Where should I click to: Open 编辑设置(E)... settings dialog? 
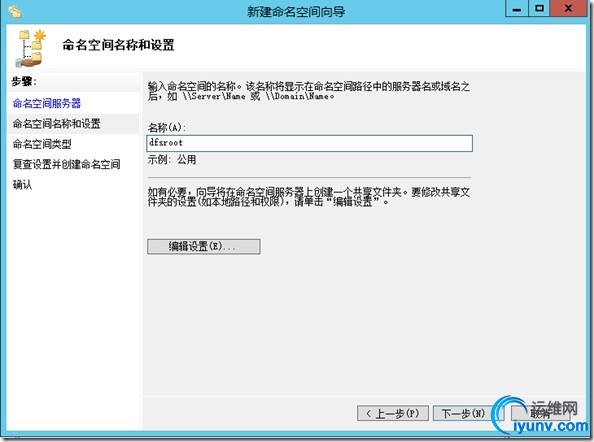pyautogui.click(x=203, y=246)
